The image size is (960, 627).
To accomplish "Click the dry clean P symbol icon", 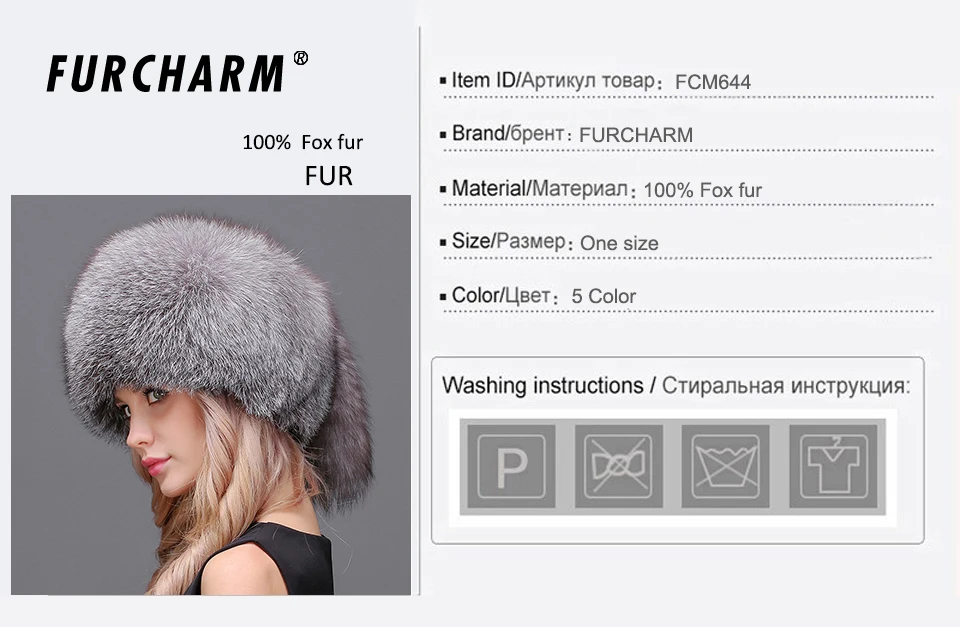I will 511,467.
